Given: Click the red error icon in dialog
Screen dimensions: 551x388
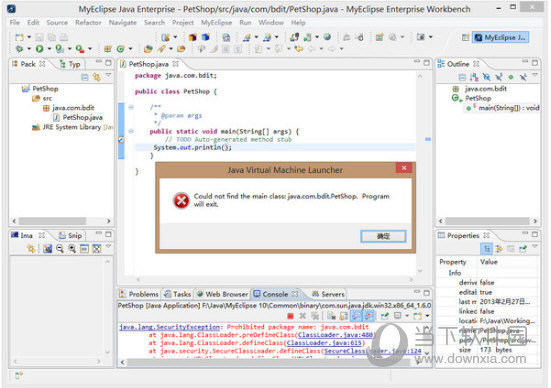Looking at the screenshot, I should [x=181, y=201].
